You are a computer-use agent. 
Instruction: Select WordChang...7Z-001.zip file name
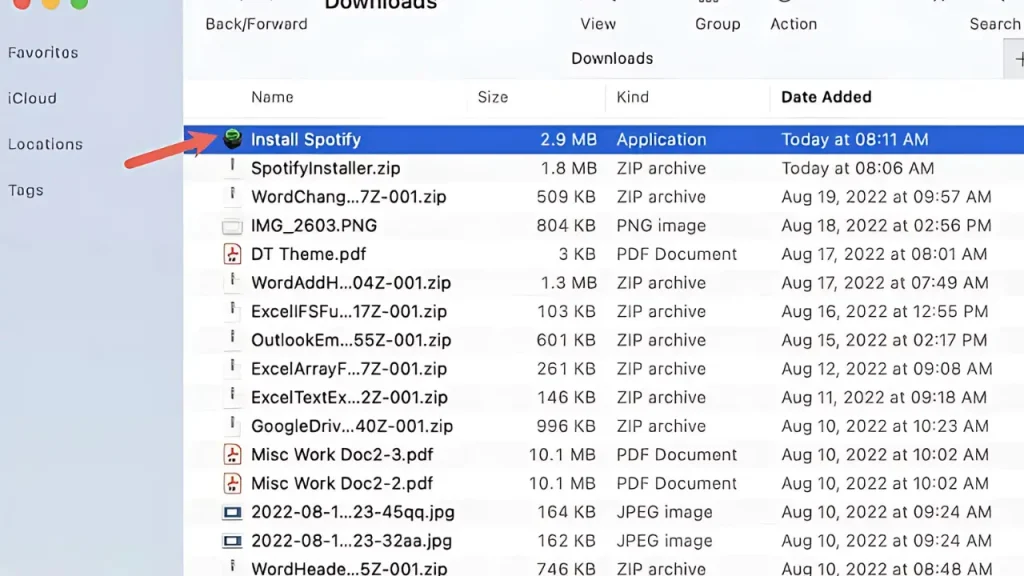pos(349,197)
